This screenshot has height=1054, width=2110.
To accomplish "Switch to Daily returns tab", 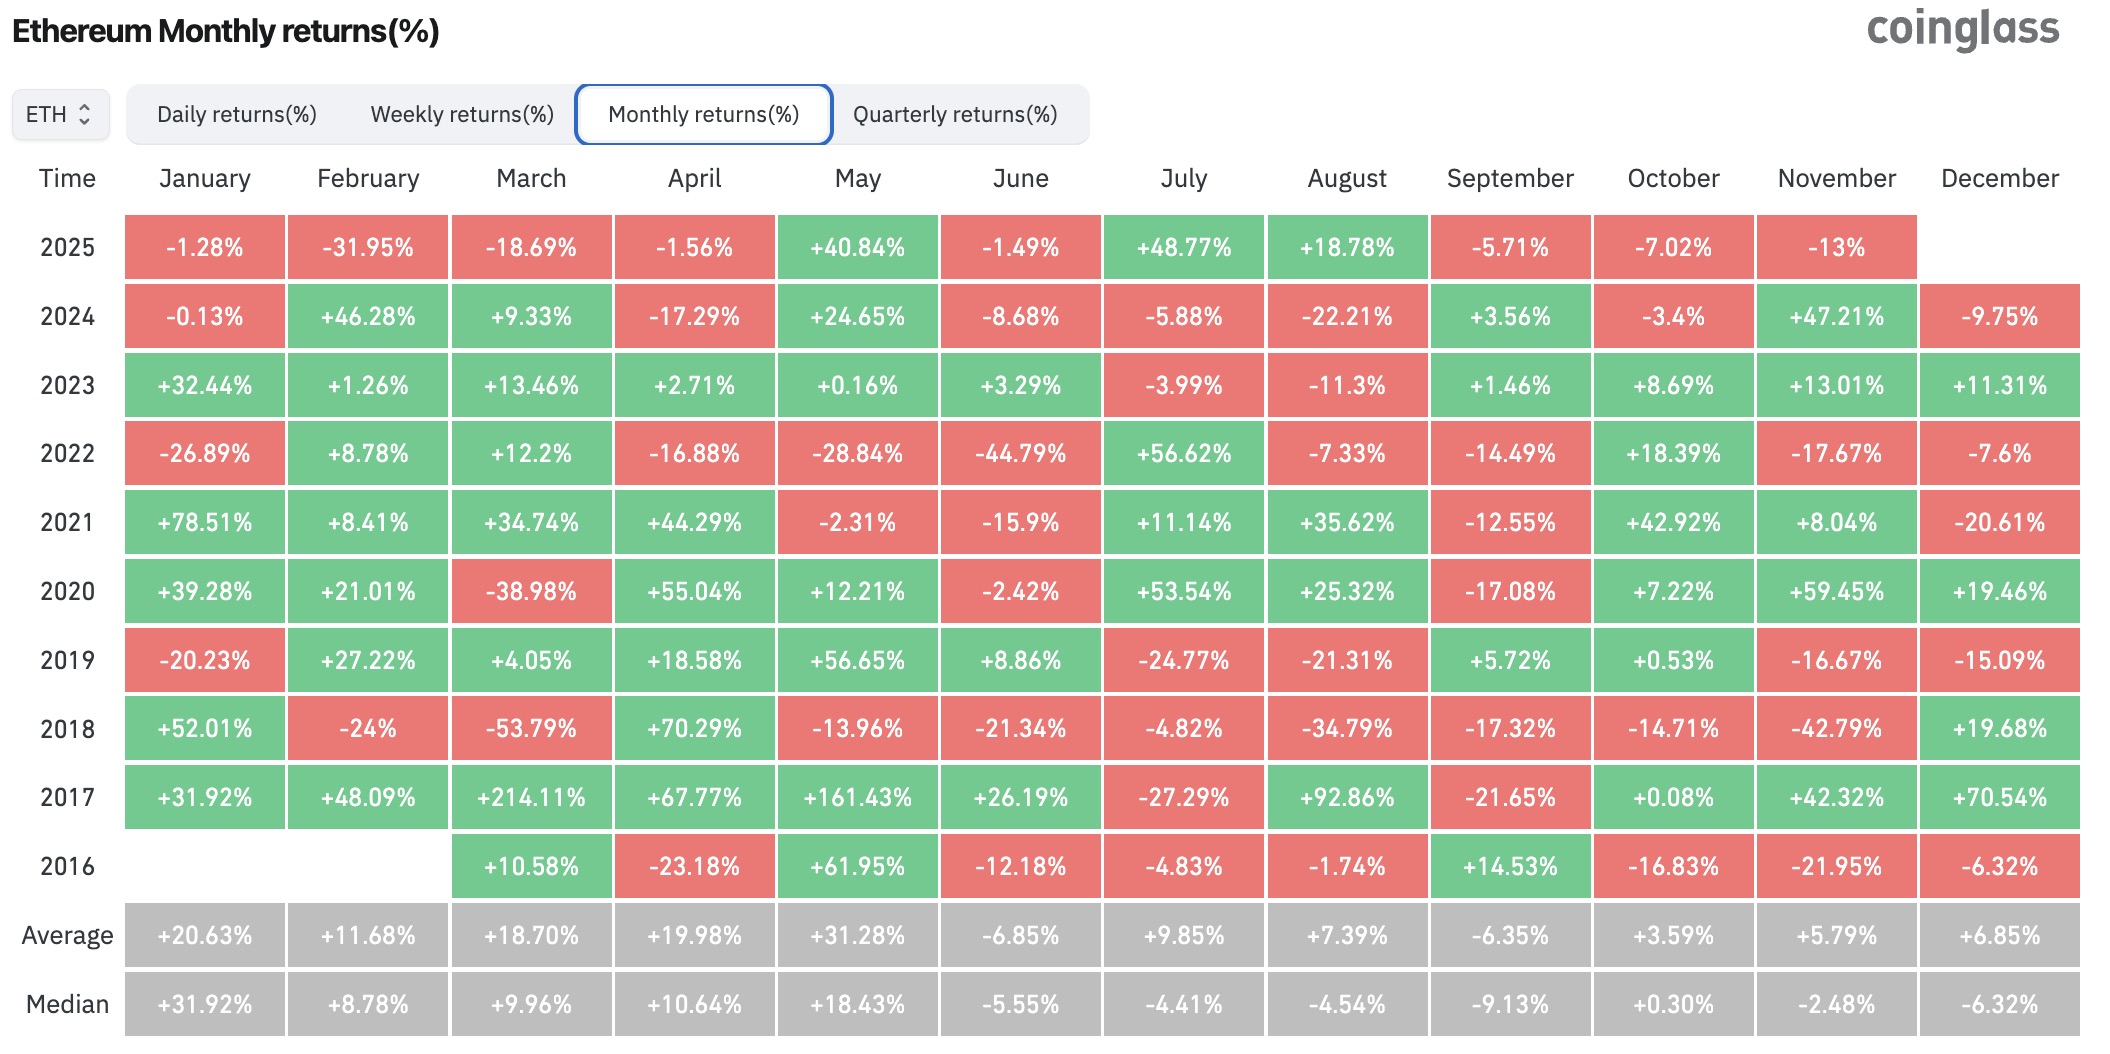I will pos(236,114).
